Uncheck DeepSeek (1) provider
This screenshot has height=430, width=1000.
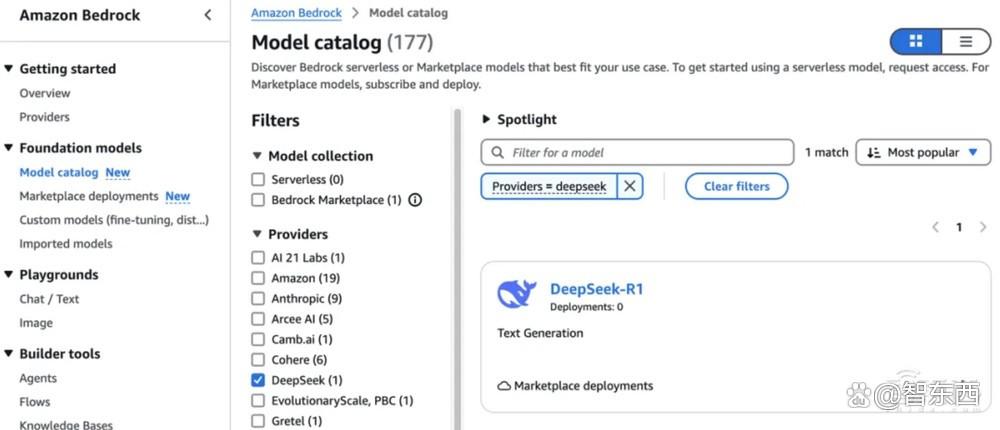tap(258, 380)
